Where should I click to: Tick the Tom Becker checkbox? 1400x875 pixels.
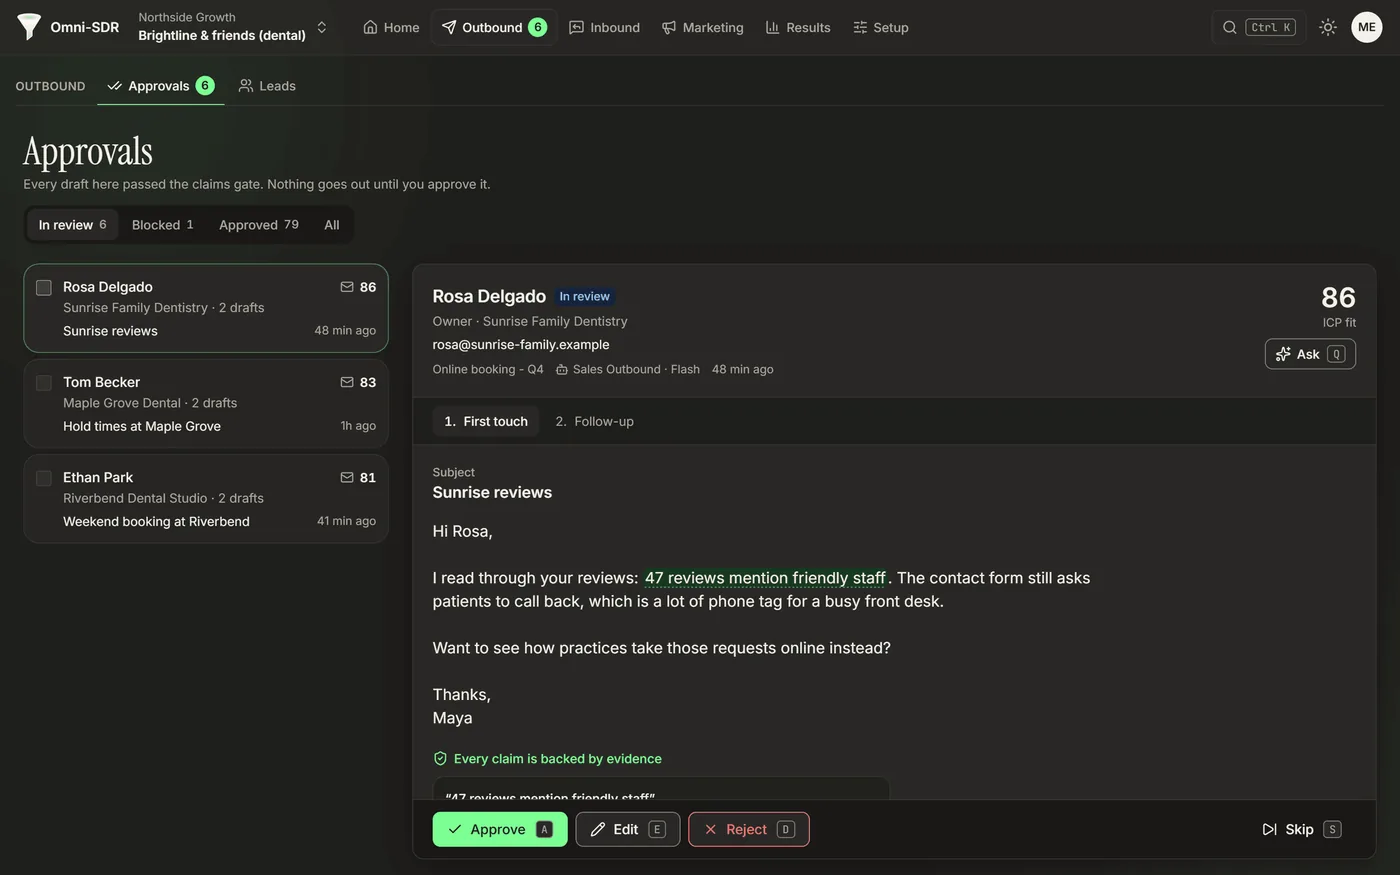[44, 383]
